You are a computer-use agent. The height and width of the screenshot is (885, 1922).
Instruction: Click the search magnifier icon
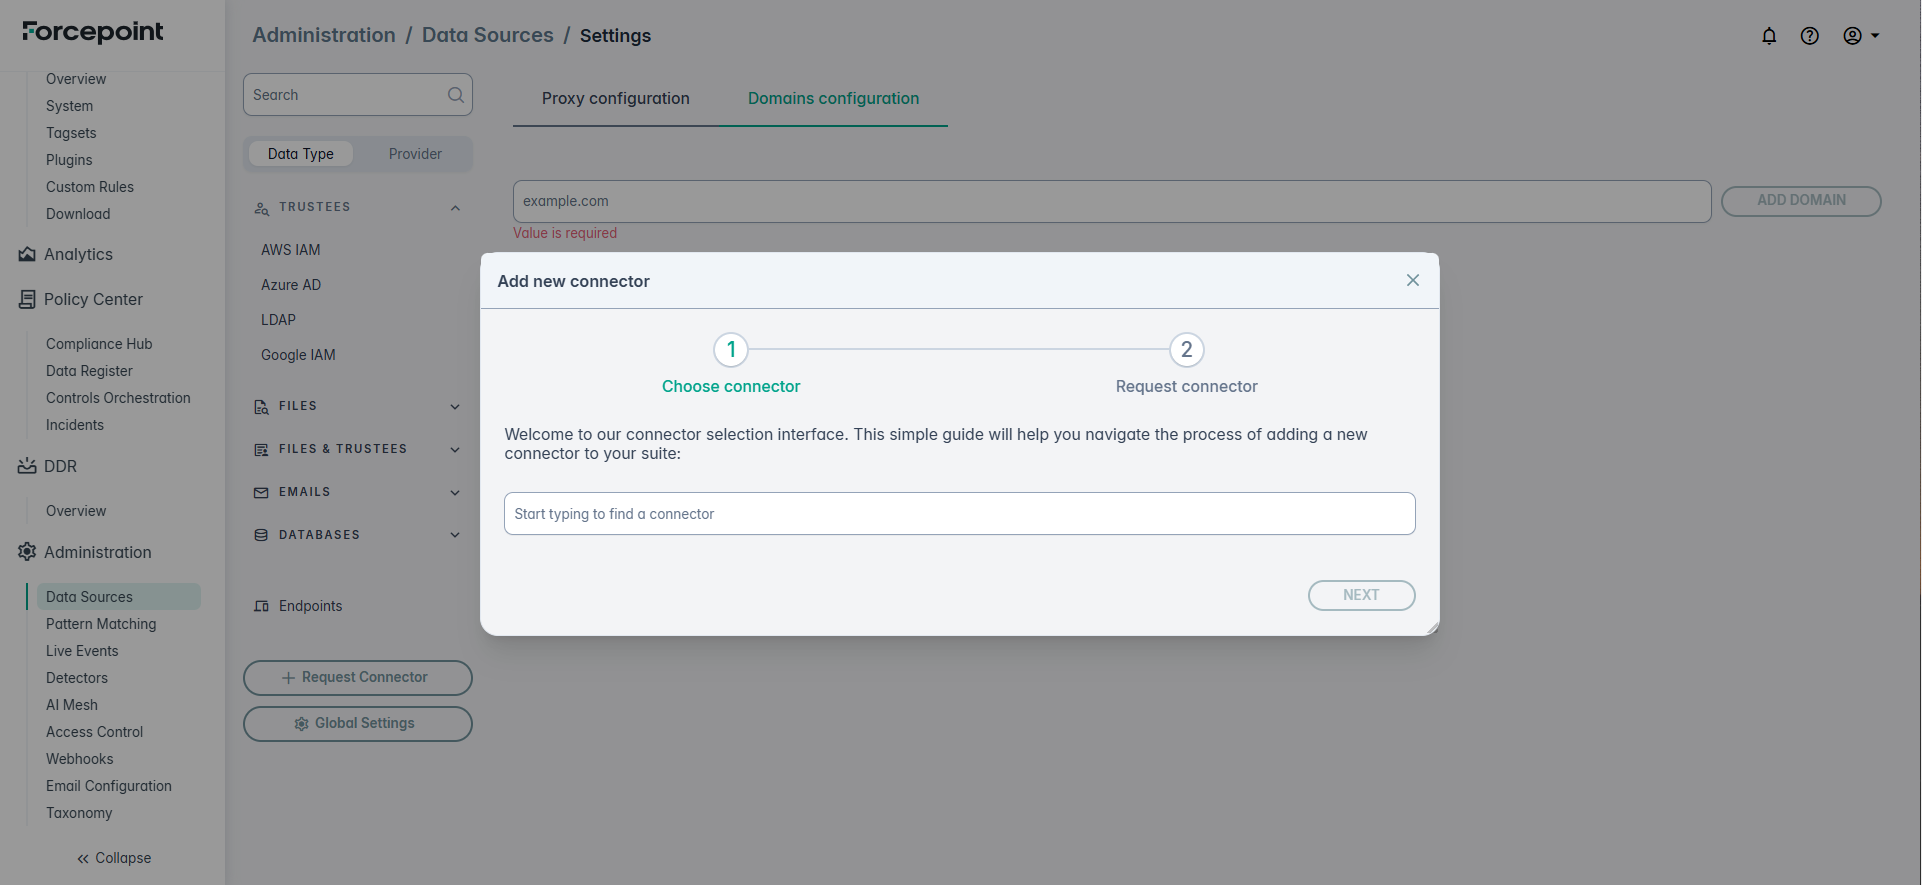tap(455, 95)
